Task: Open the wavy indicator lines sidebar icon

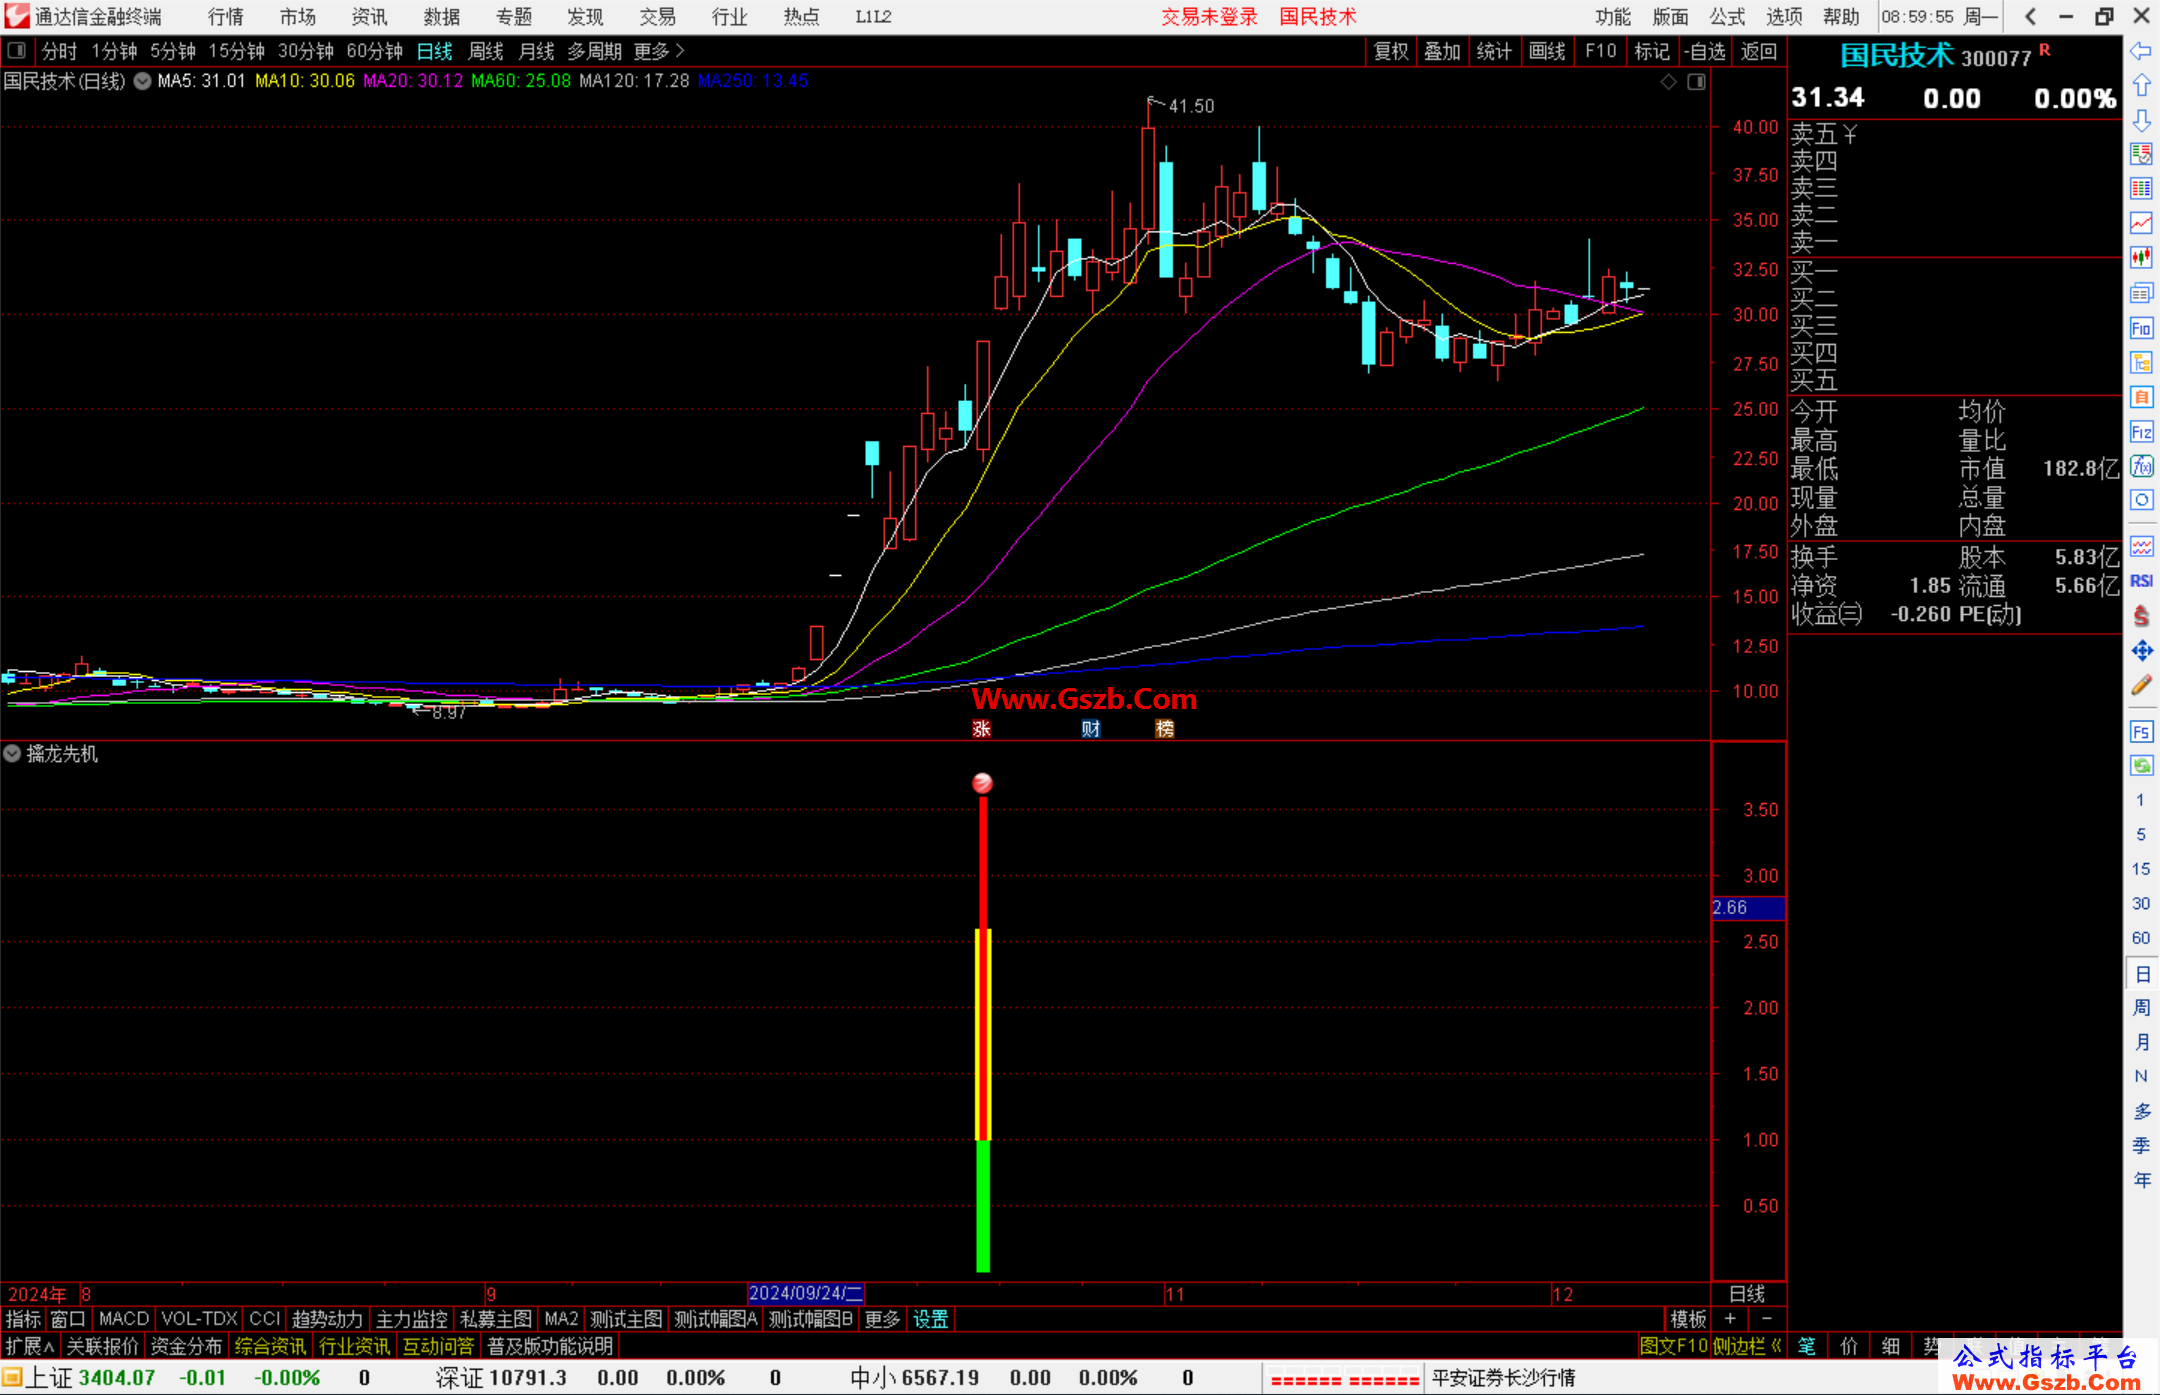Action: coord(2141,546)
